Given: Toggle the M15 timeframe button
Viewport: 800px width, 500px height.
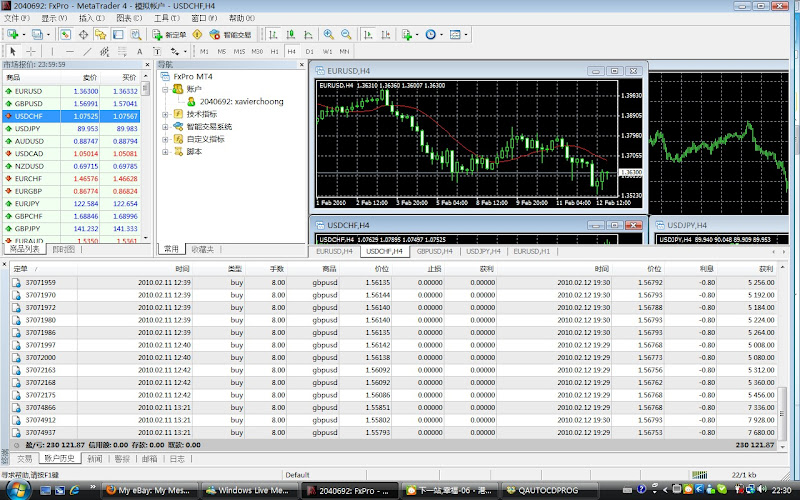Looking at the screenshot, I should [x=238, y=50].
